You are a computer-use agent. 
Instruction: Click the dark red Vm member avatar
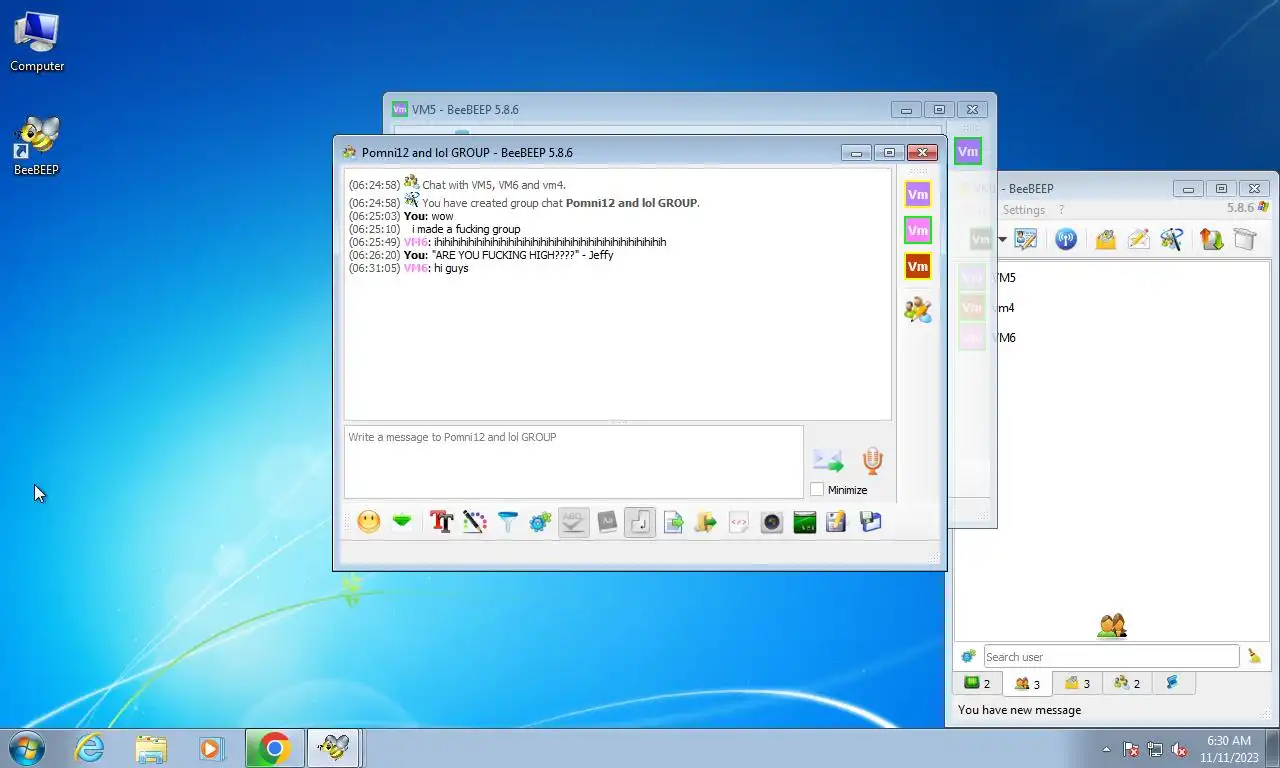point(918,266)
